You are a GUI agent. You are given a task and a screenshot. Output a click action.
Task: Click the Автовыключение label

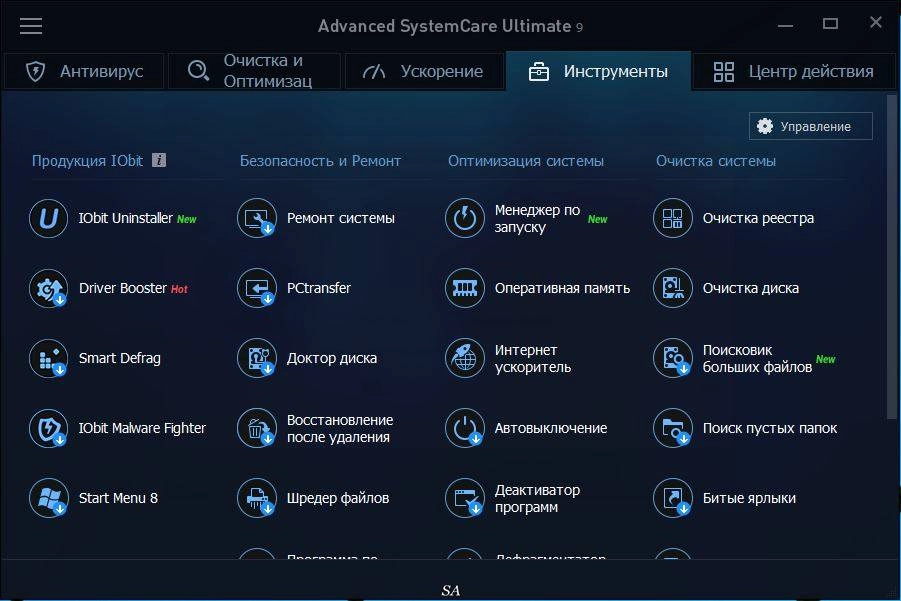550,428
